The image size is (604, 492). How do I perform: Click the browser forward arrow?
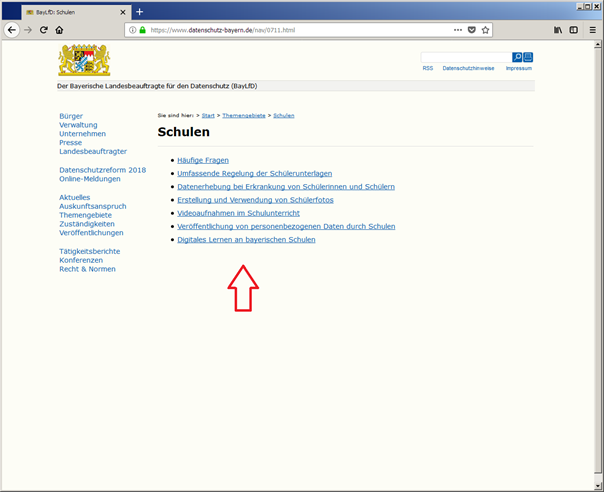point(28,30)
